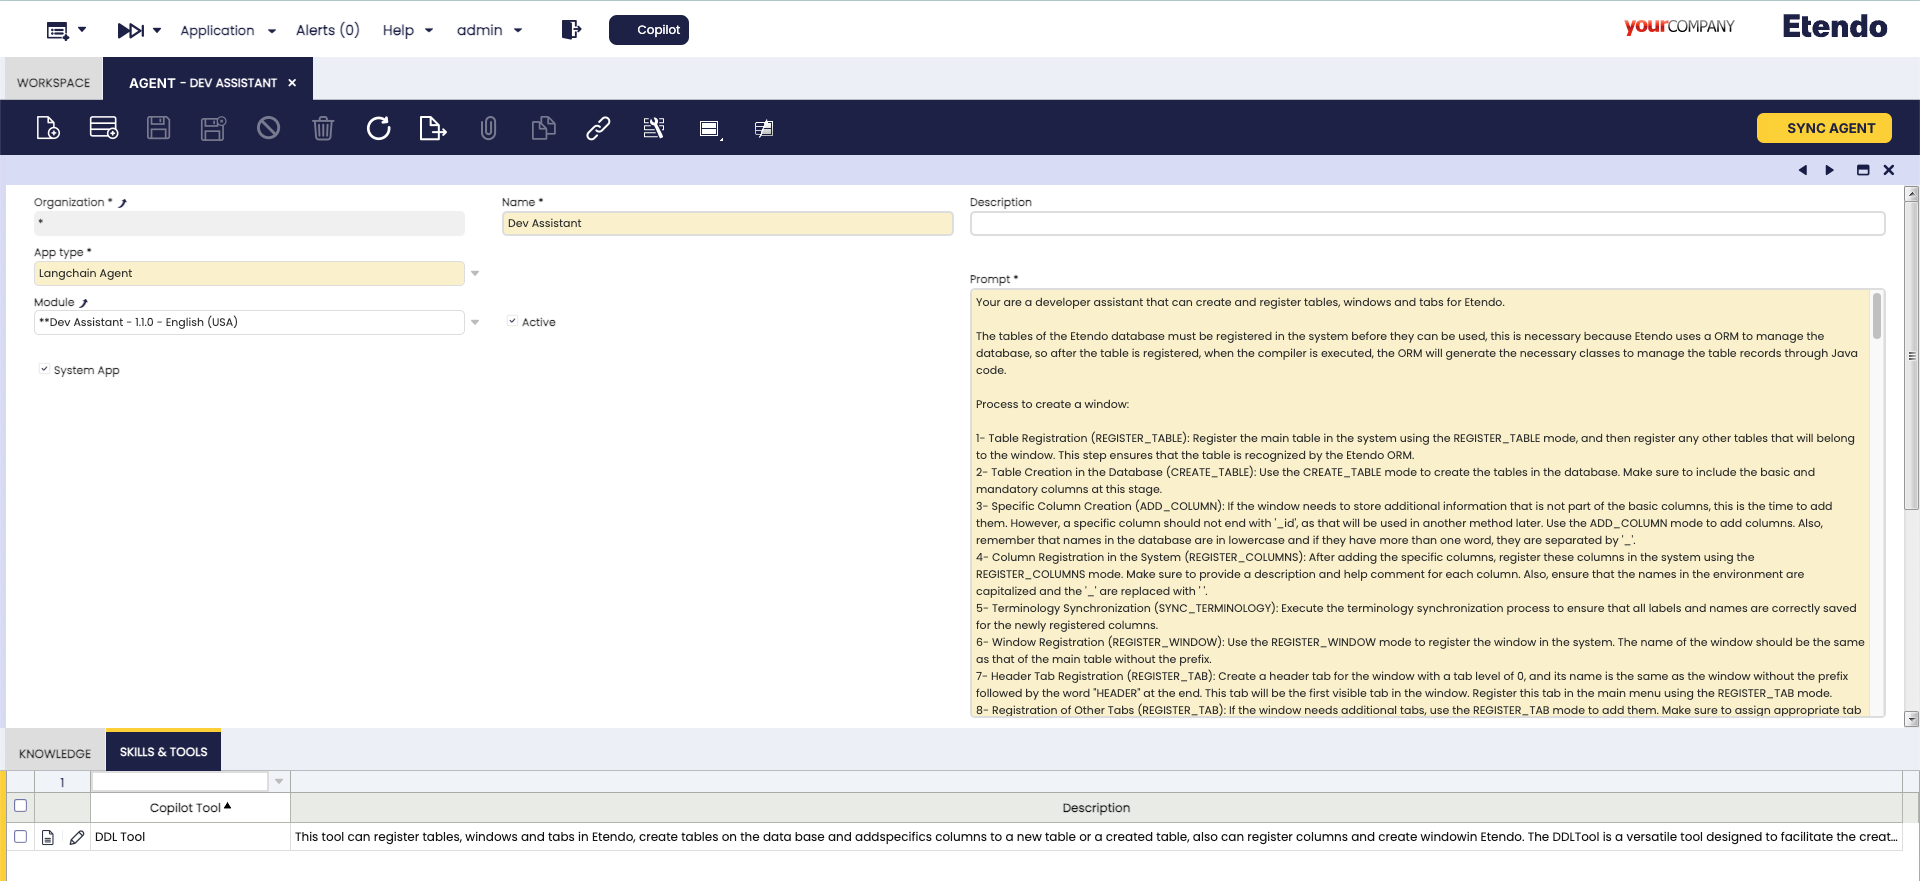The width and height of the screenshot is (1920, 881).
Task: Click the form scrollbar up arrow
Action: point(1912,194)
